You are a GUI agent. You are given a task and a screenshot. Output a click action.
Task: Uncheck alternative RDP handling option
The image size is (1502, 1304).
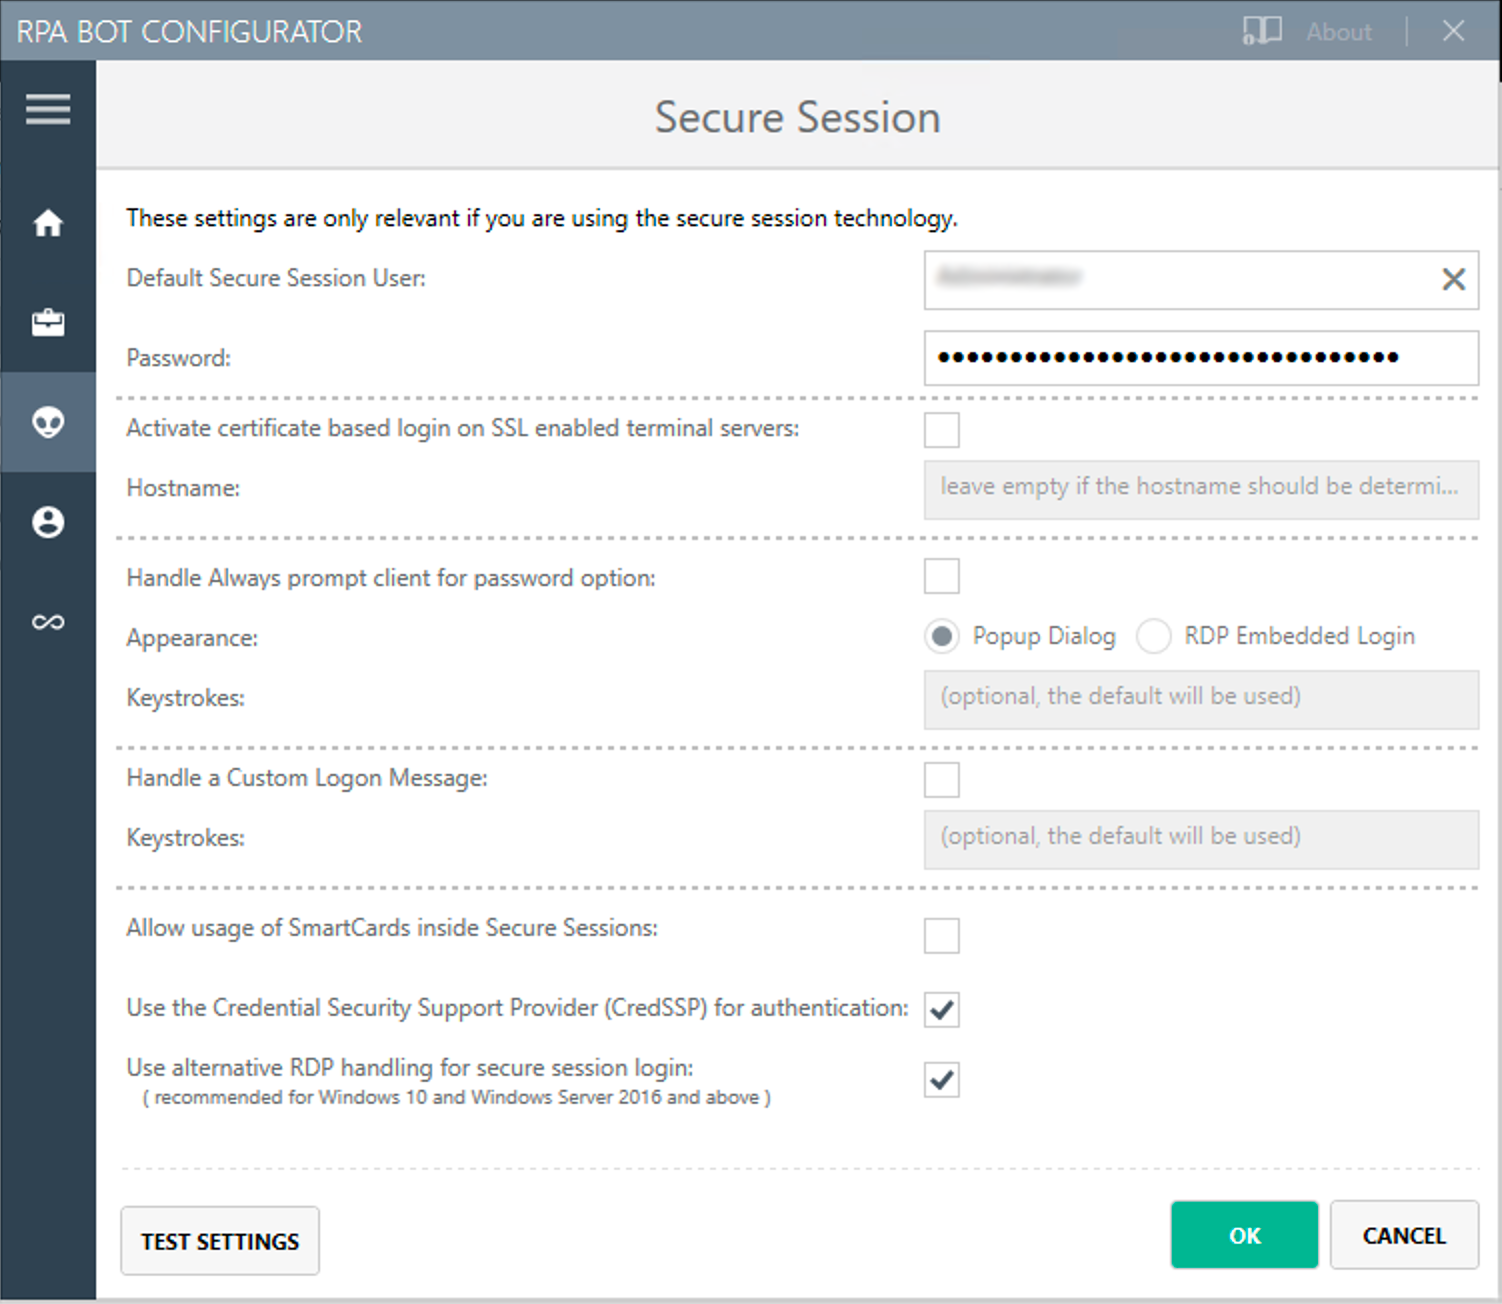941,1079
